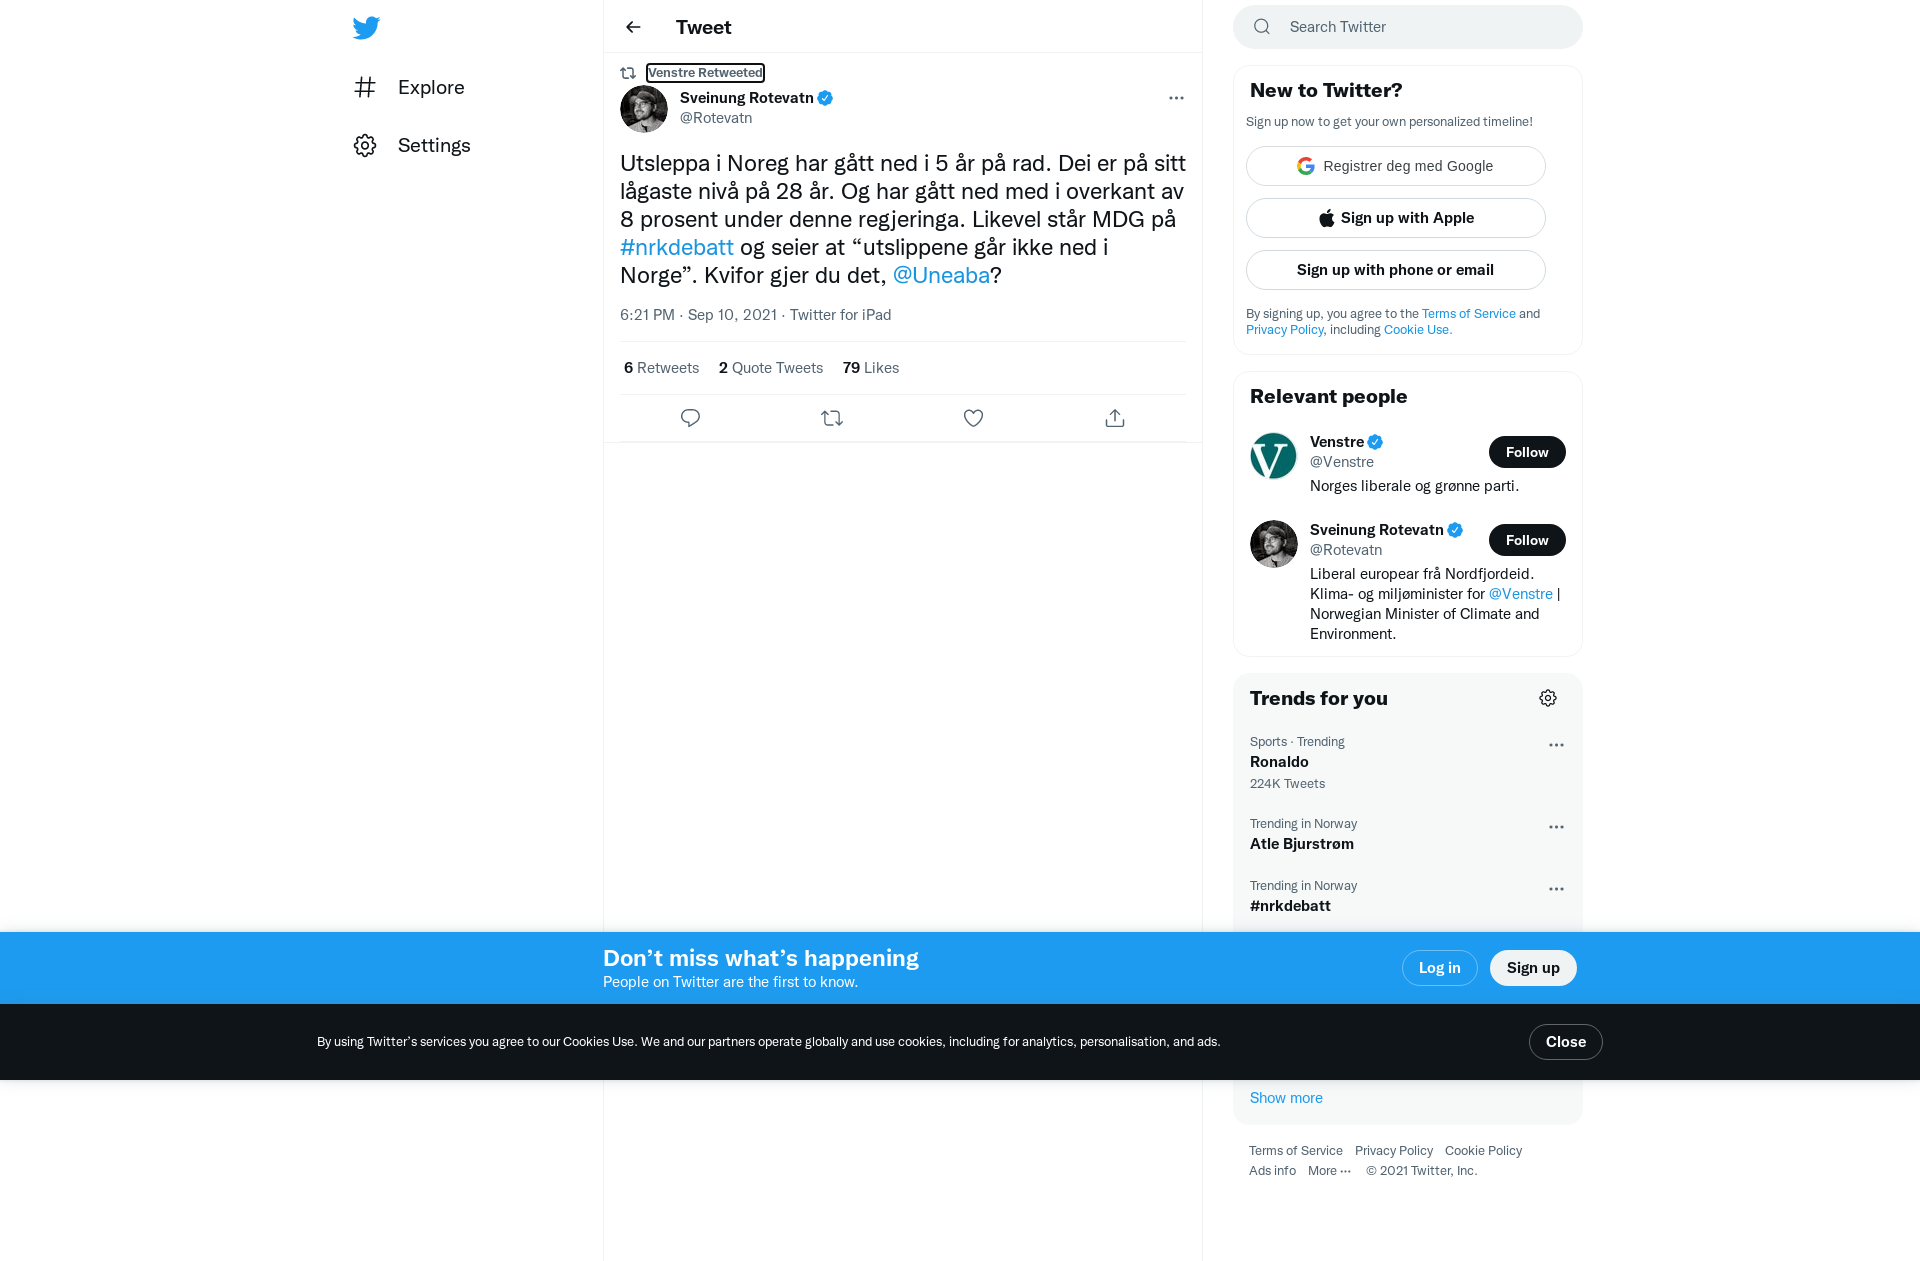Follow Sveinung Rotevatn in Relevant people

point(1527,540)
